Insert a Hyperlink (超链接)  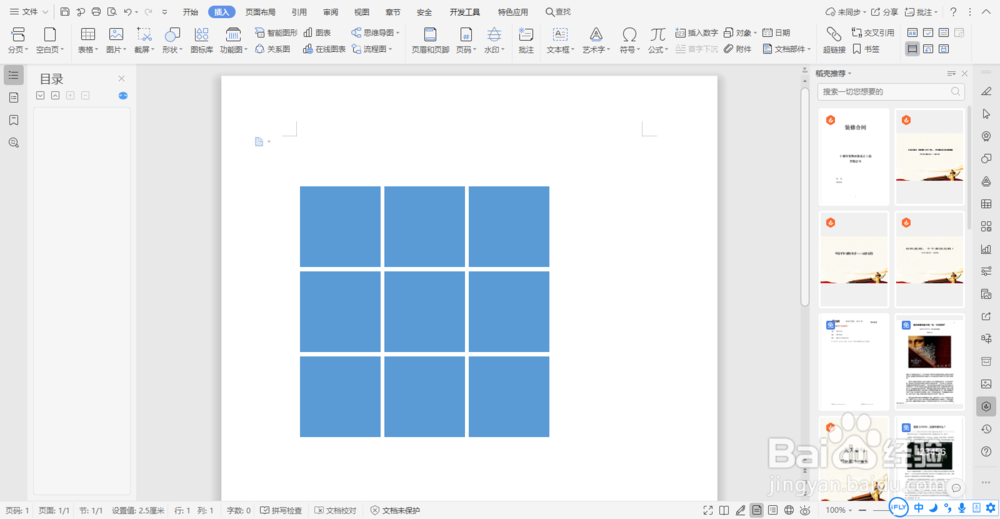834,40
